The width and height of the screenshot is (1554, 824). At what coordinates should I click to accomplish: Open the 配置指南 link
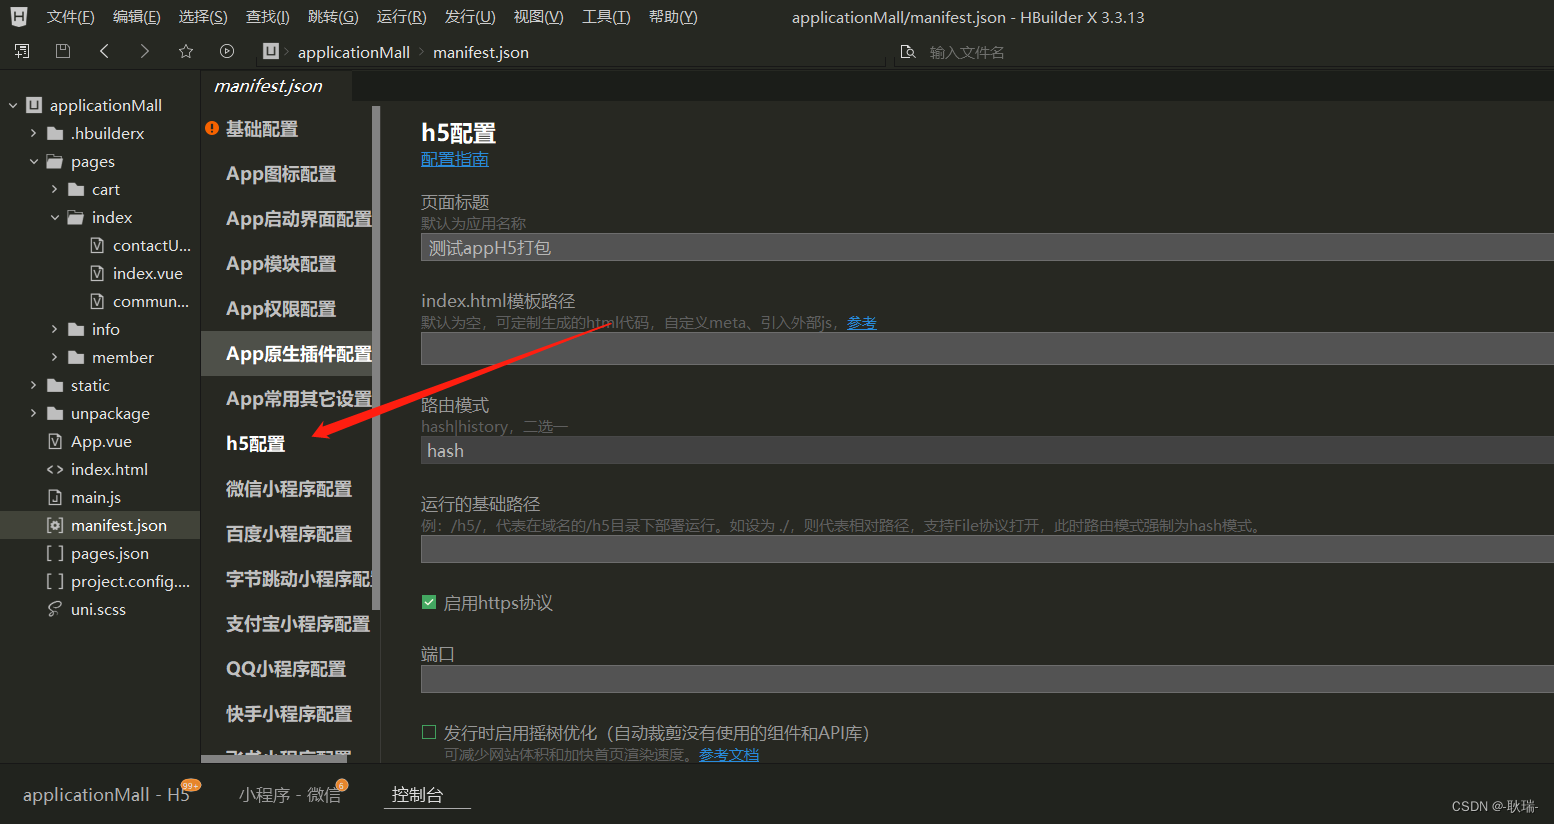pyautogui.click(x=455, y=159)
